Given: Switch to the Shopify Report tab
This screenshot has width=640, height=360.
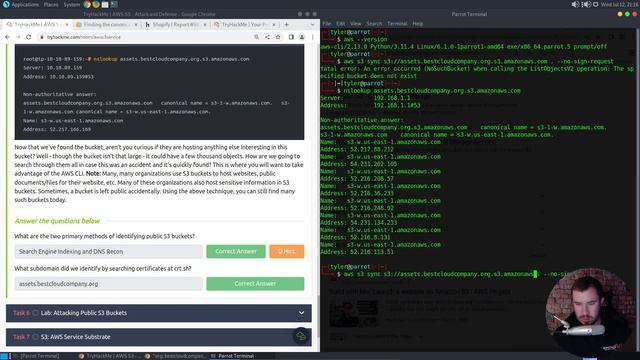Looking at the screenshot, I should [176, 24].
